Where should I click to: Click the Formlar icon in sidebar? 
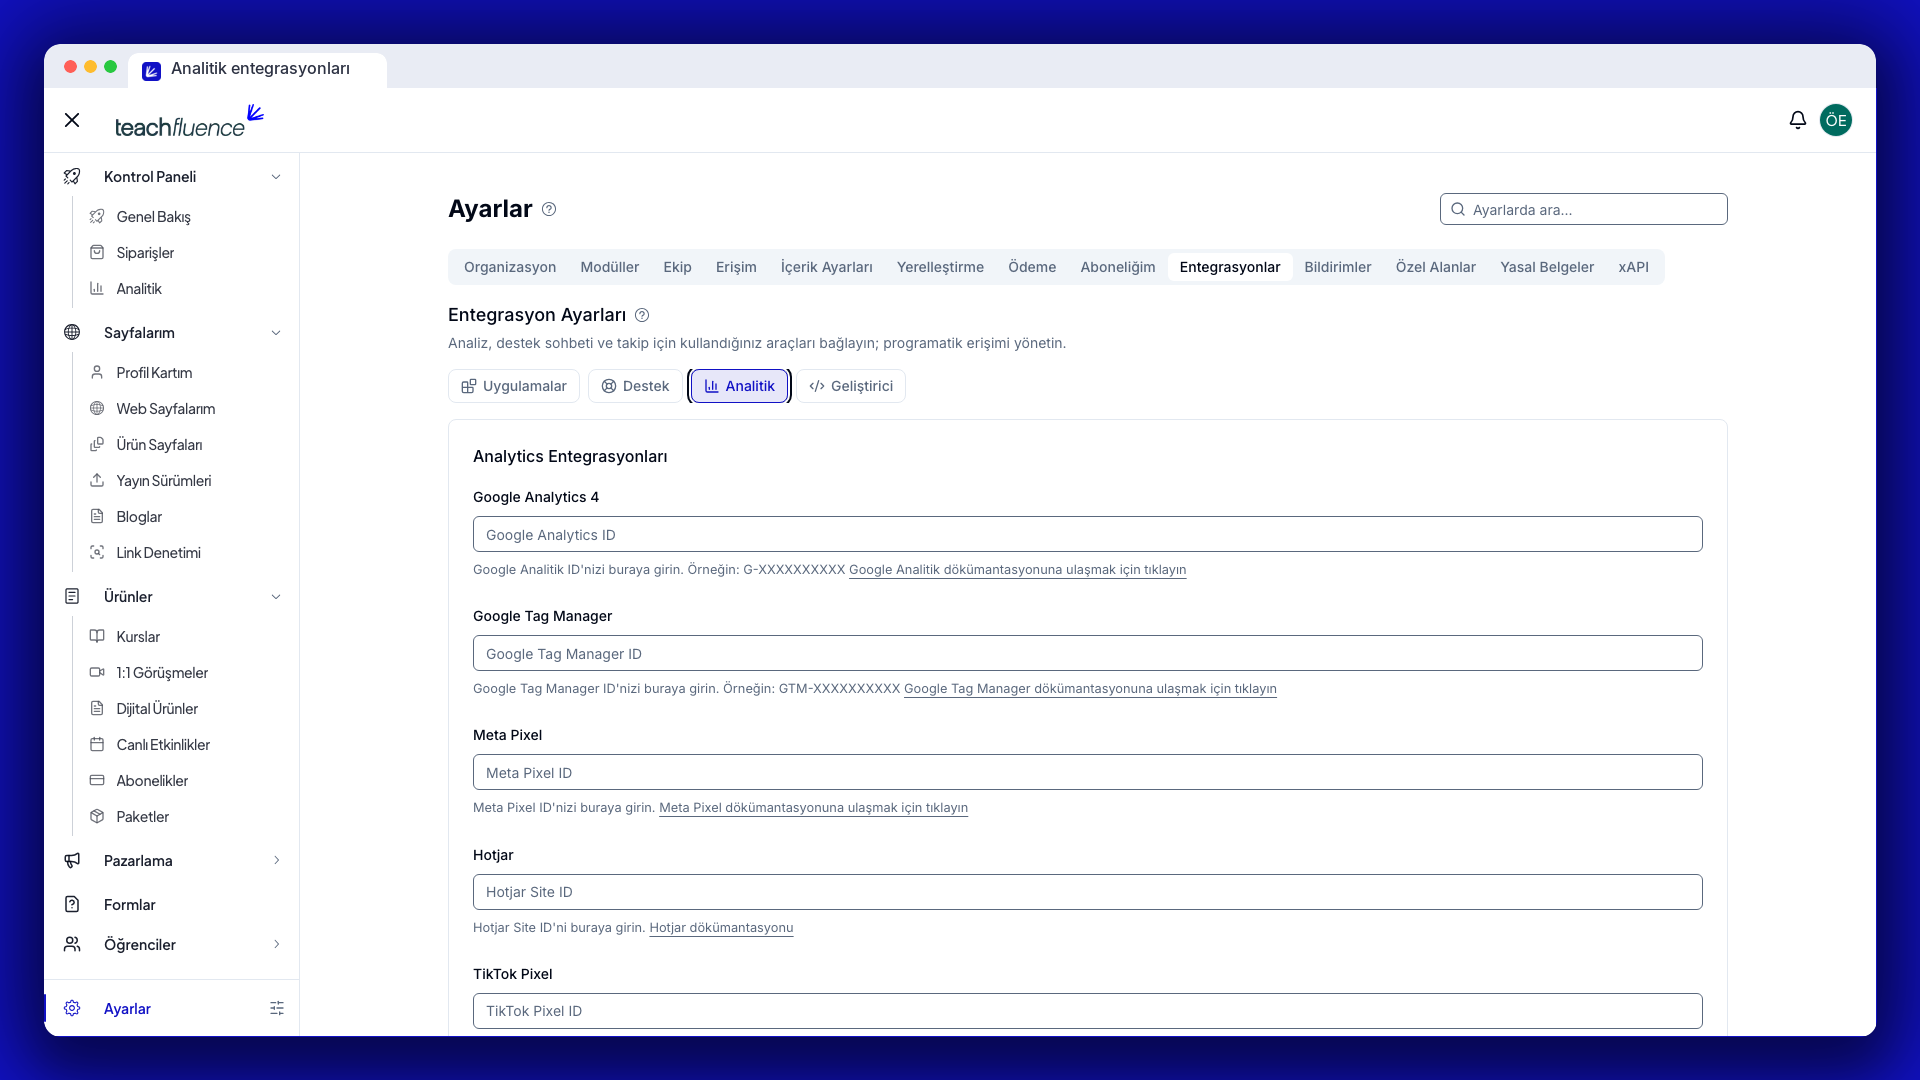coord(72,905)
